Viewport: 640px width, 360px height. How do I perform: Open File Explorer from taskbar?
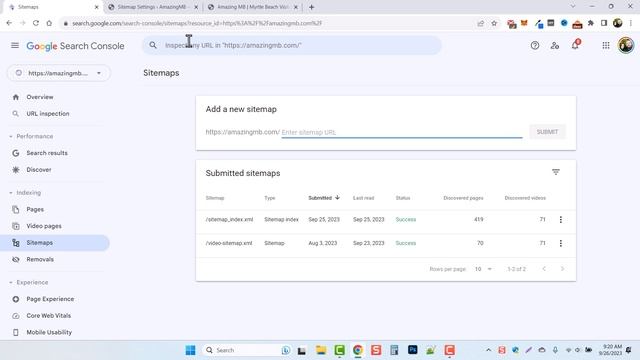[x=321, y=350]
